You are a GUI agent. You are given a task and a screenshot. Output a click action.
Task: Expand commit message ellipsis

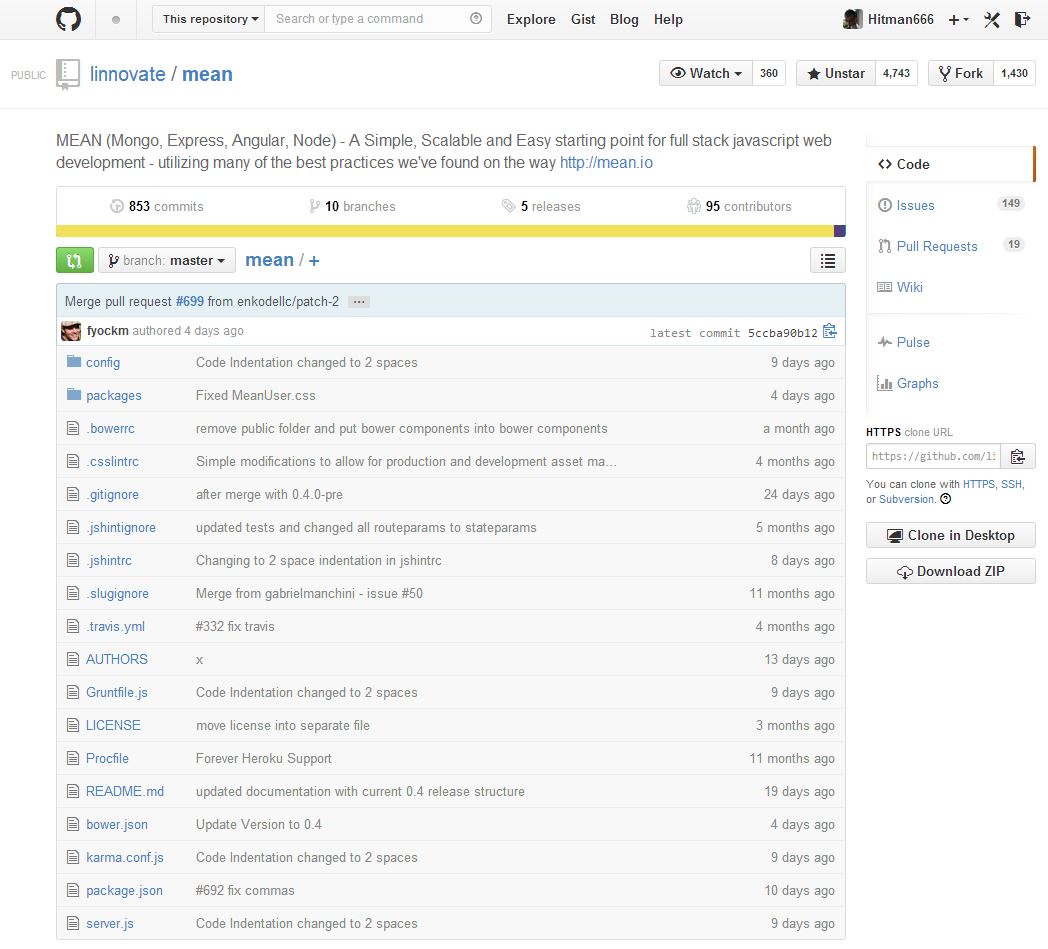point(359,301)
